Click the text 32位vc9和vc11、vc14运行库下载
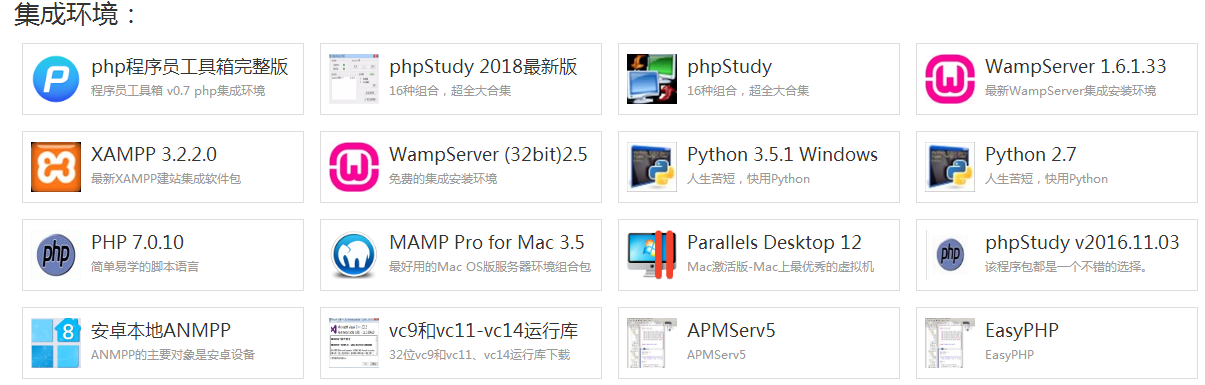Screen dimensions: 1205x385 (x=479, y=355)
